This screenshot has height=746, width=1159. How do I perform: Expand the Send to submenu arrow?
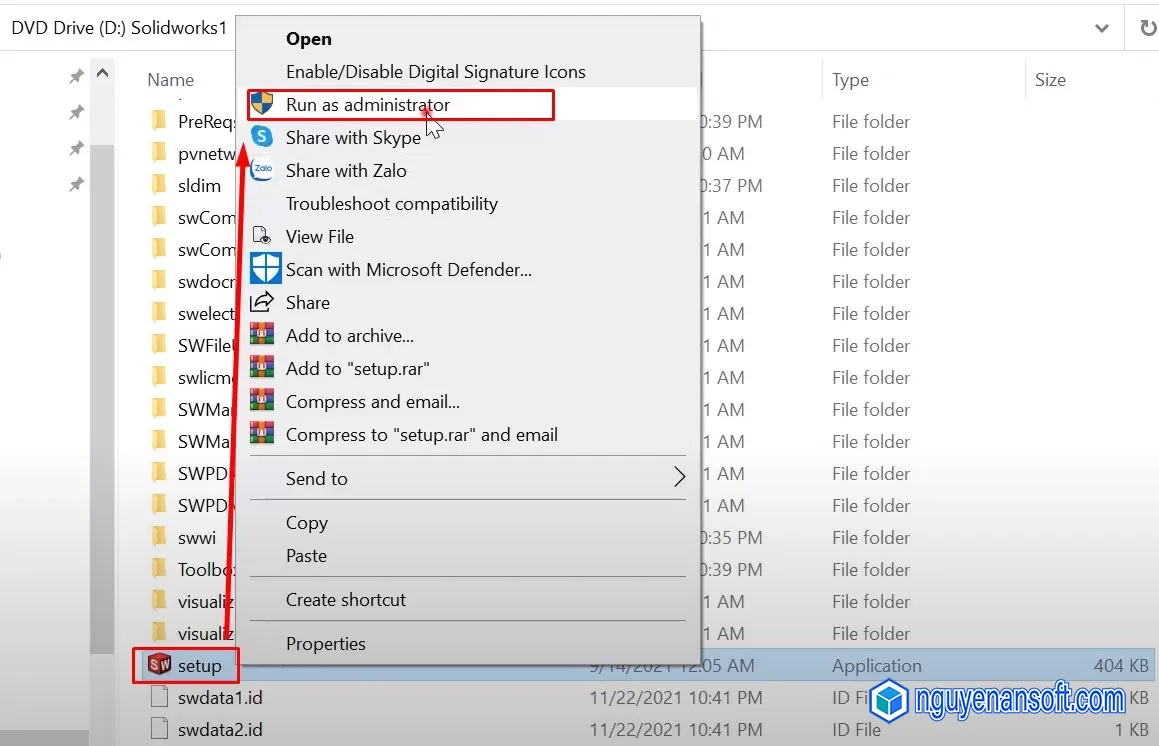tap(679, 478)
